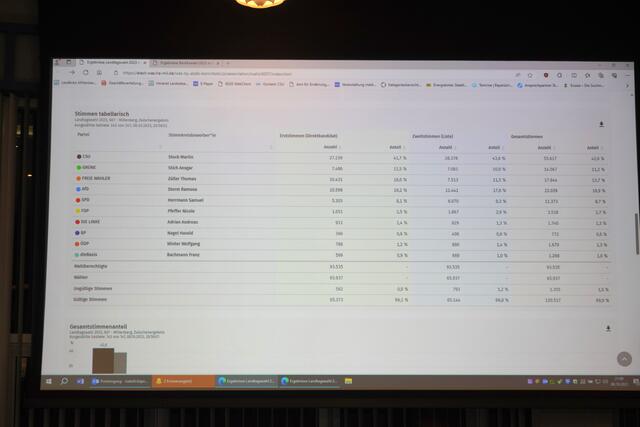This screenshot has width=640, height=427.
Task: Open the first bookmark in bookmarks bar
Action: point(76,84)
